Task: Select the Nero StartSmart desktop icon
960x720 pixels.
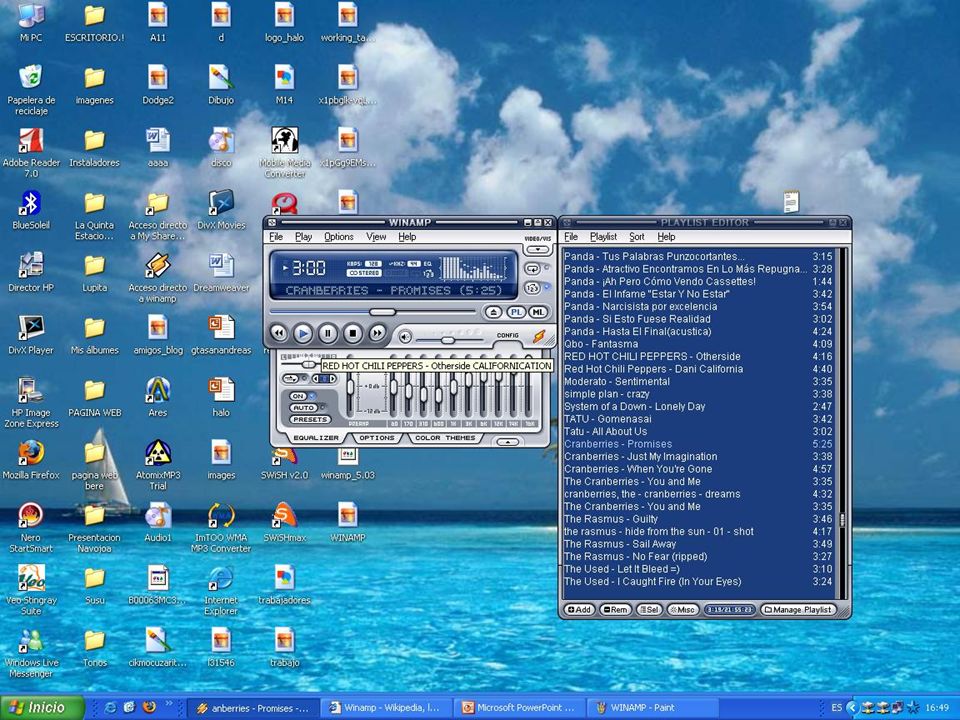Action: tap(31, 528)
